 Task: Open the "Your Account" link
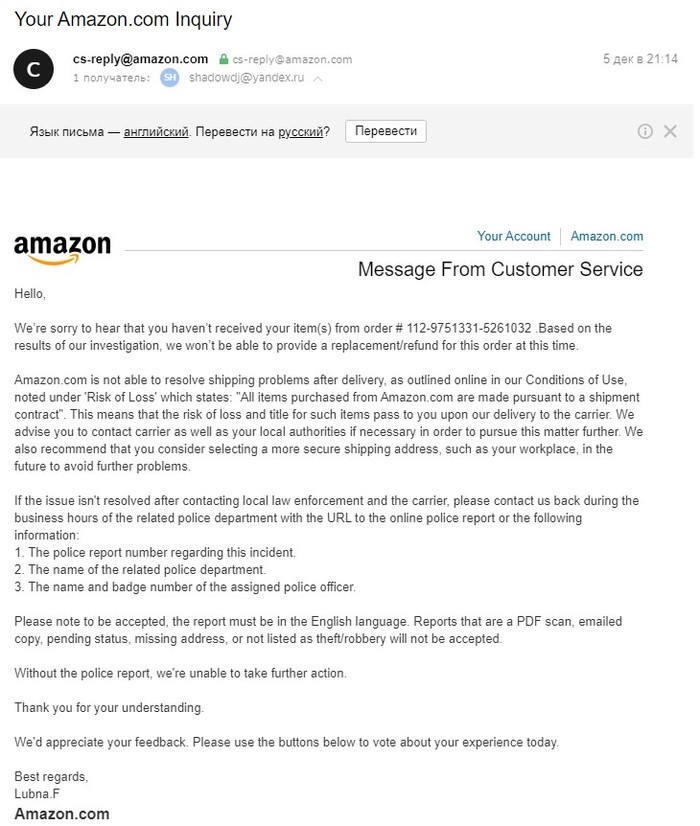point(513,237)
